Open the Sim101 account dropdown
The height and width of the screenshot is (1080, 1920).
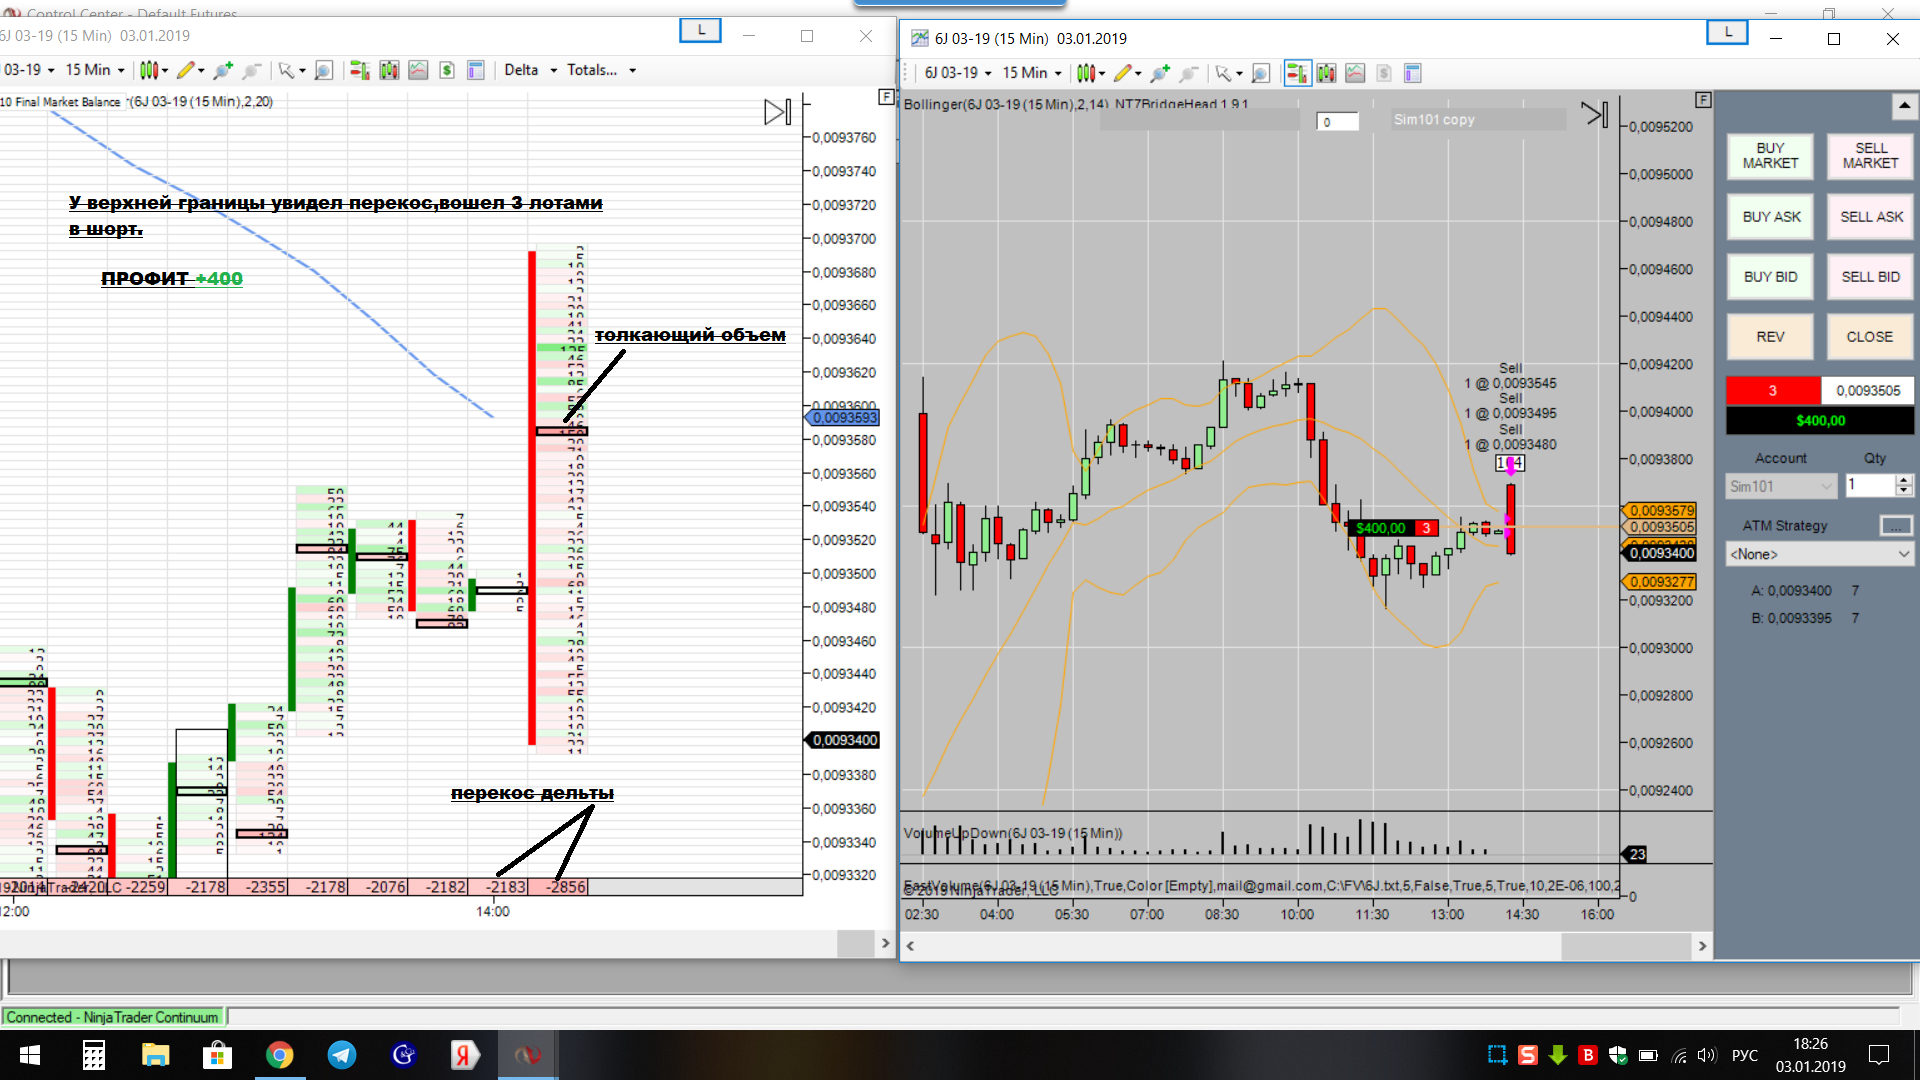coord(1781,487)
